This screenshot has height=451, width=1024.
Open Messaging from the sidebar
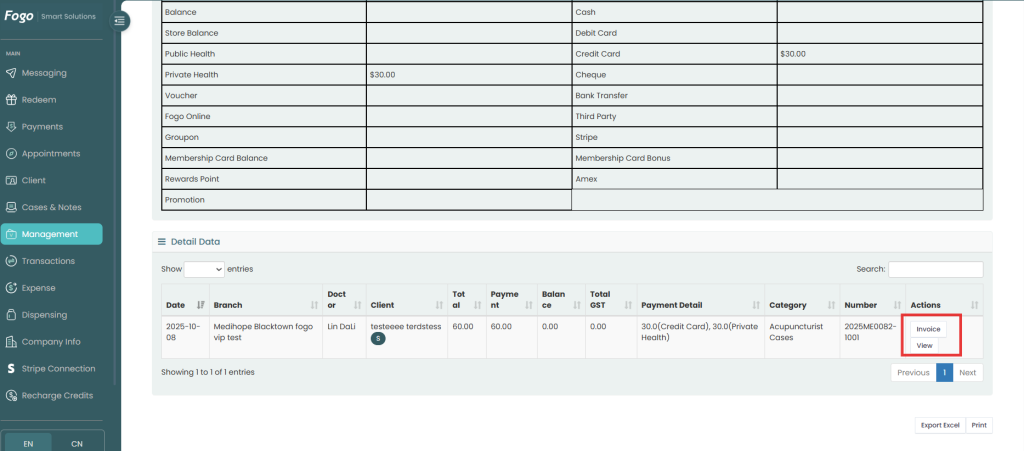[44, 73]
